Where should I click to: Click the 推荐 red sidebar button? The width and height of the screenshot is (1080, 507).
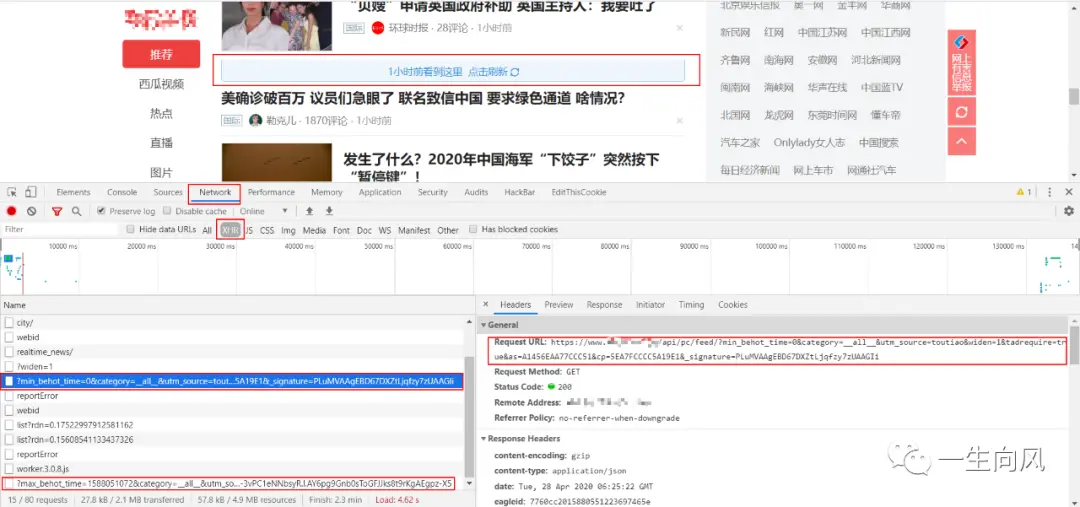[x=161, y=54]
